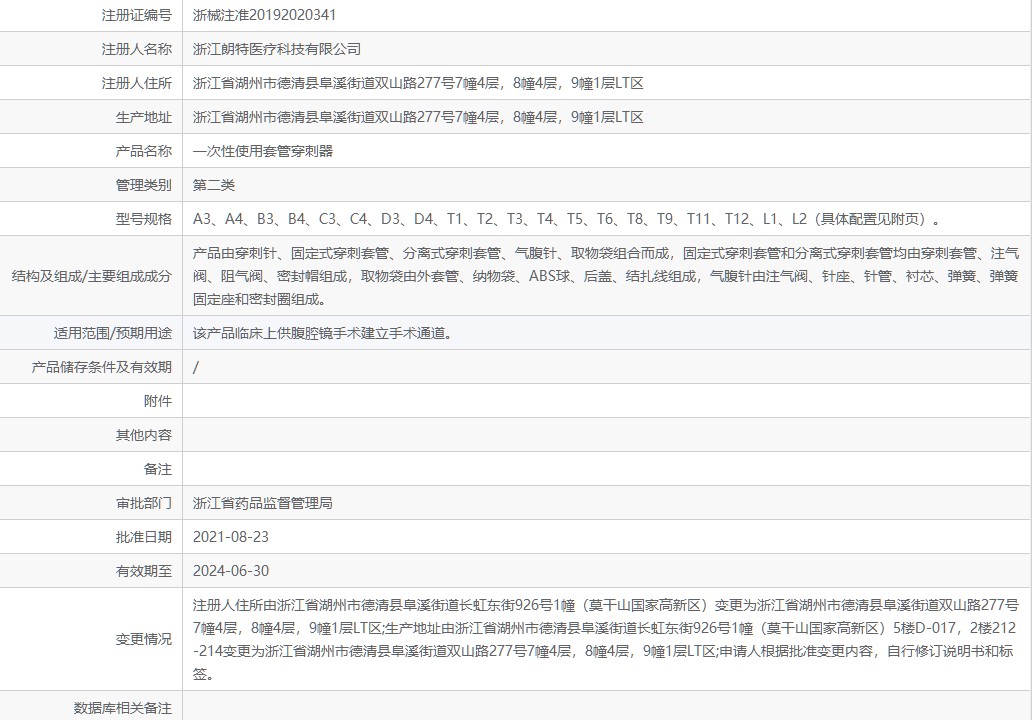Click the 注册人住所 label
The height and width of the screenshot is (720, 1033).
[136, 84]
